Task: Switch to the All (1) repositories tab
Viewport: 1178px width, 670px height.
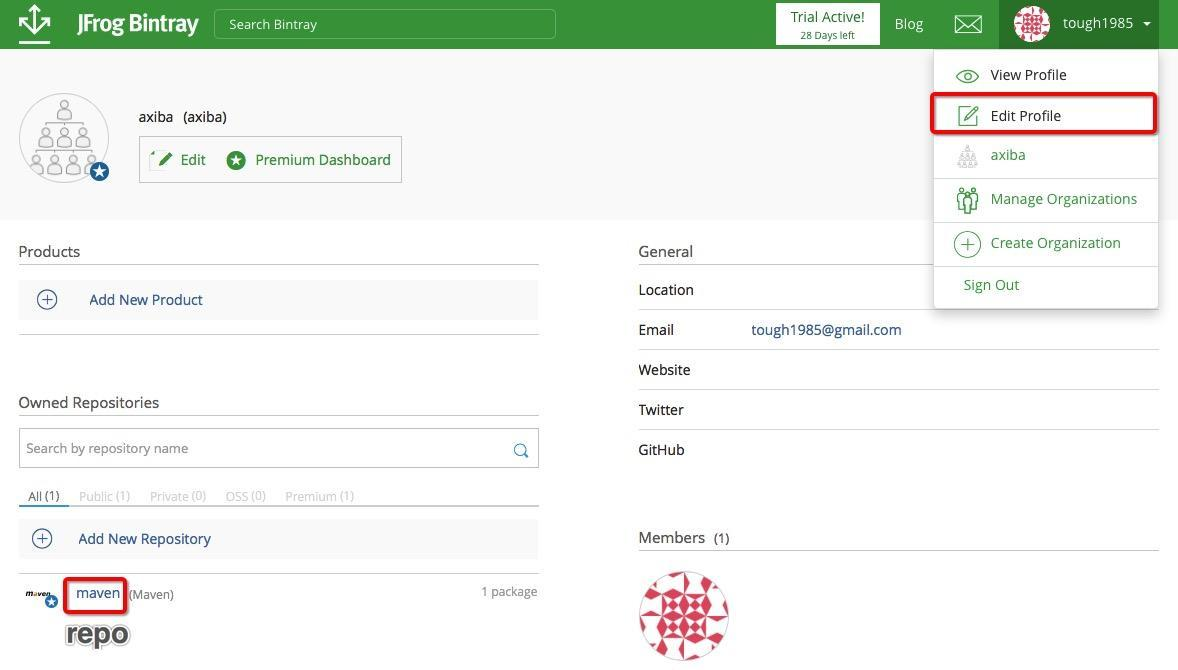Action: [x=44, y=496]
